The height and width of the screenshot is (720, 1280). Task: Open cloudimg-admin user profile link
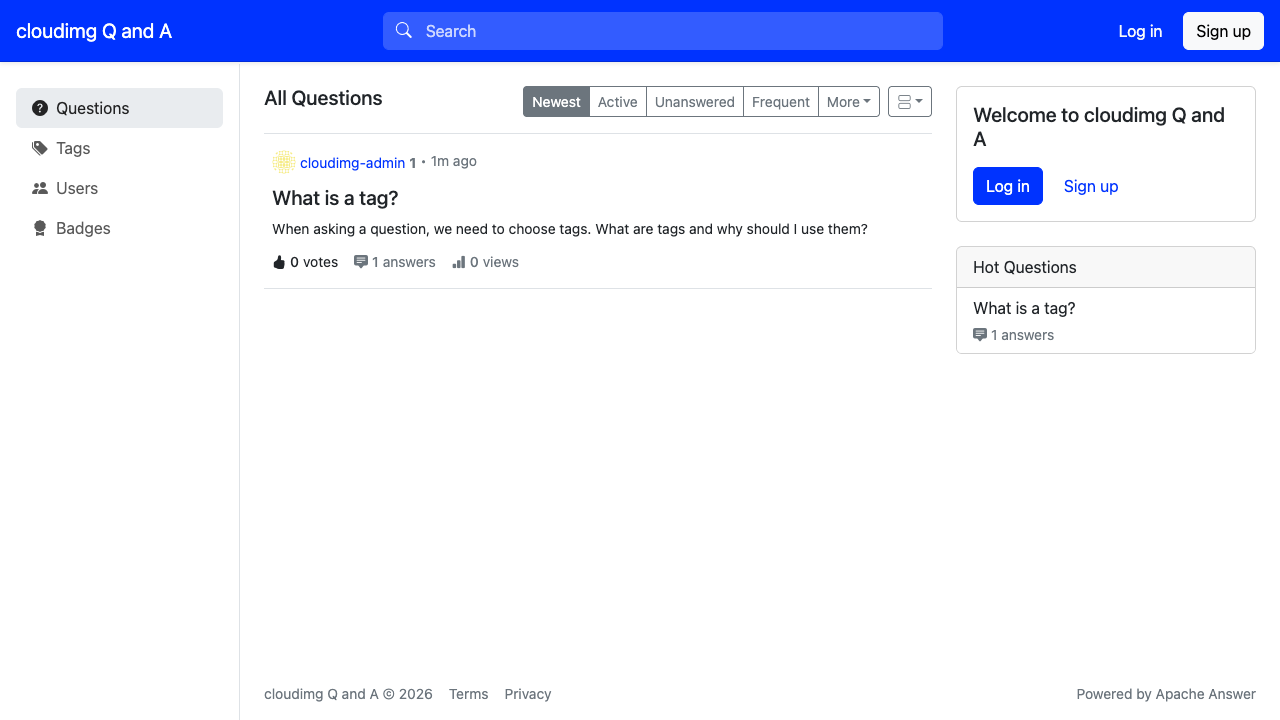pos(352,163)
